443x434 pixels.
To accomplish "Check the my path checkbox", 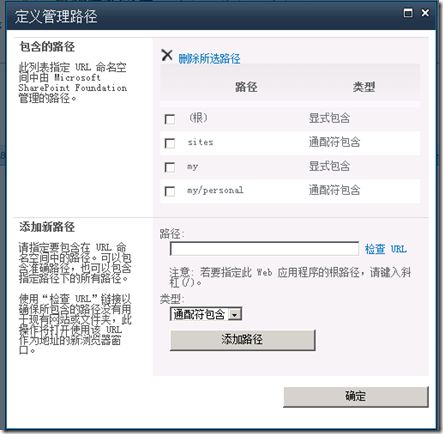I will (x=170, y=167).
